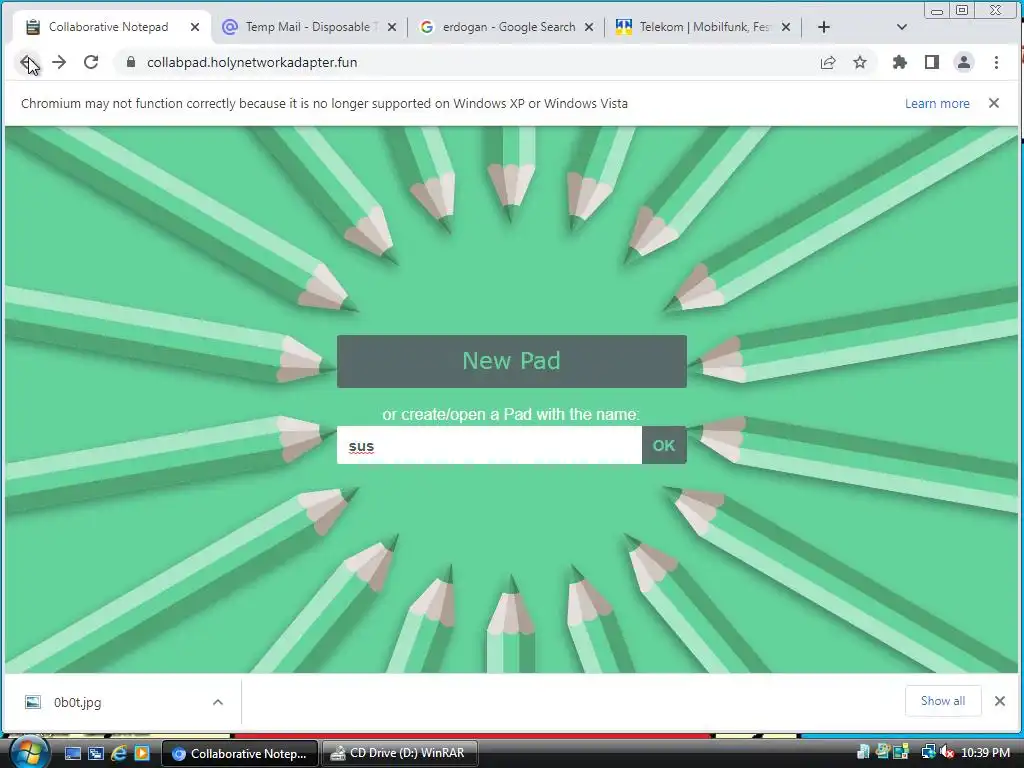Switch to the erdogan Google Search tab
This screenshot has height=768, width=1024.
(506, 27)
